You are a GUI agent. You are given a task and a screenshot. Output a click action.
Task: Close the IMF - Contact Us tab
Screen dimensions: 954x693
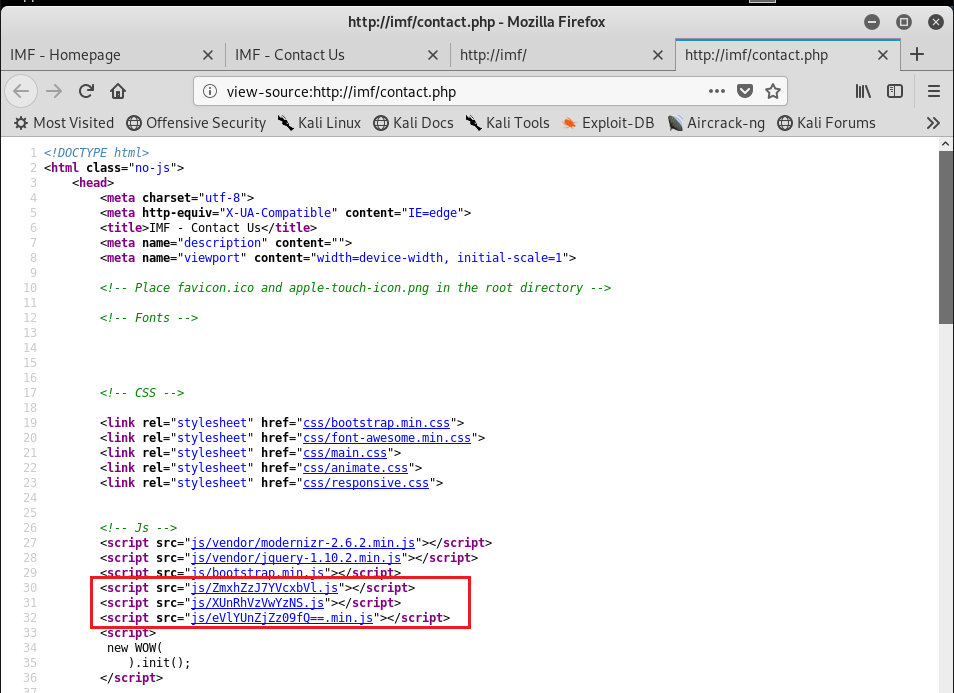(433, 55)
